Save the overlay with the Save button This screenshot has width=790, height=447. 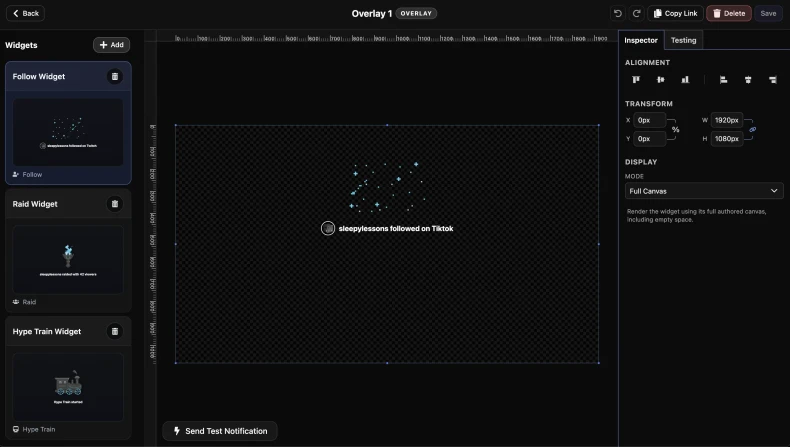768,14
